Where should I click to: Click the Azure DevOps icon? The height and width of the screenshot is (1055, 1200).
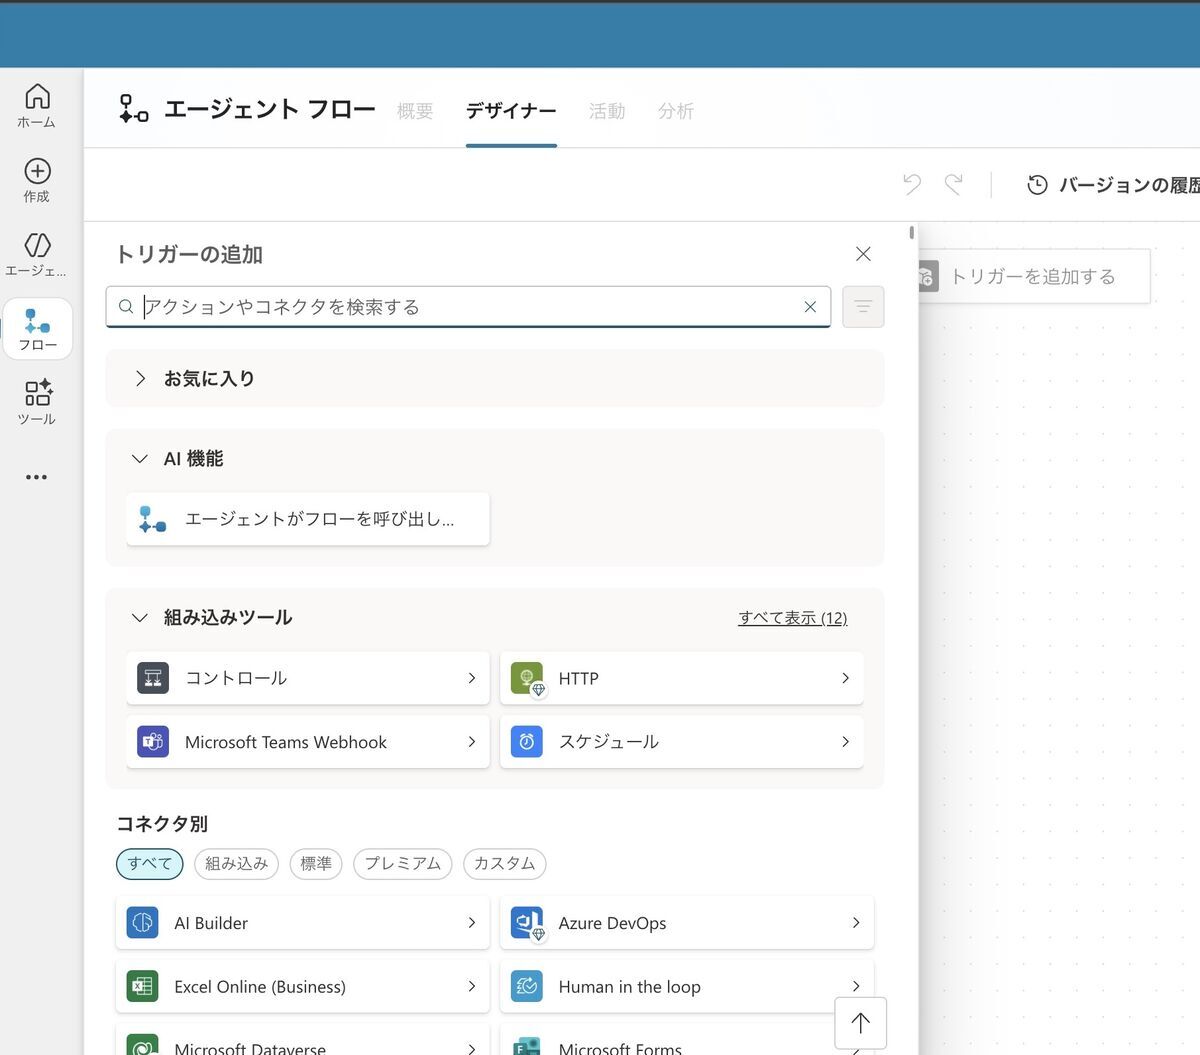click(527, 923)
